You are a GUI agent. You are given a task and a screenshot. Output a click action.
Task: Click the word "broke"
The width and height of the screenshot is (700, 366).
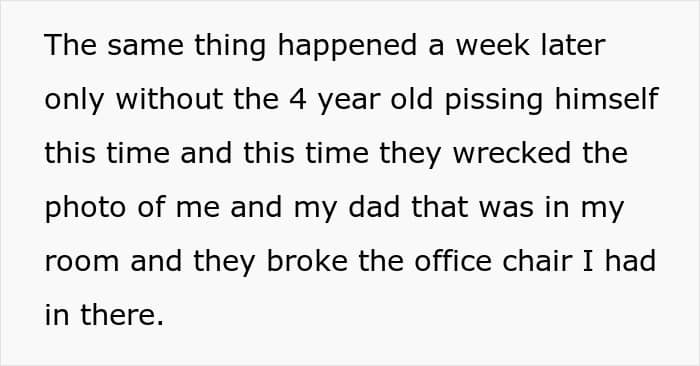(x=307, y=261)
